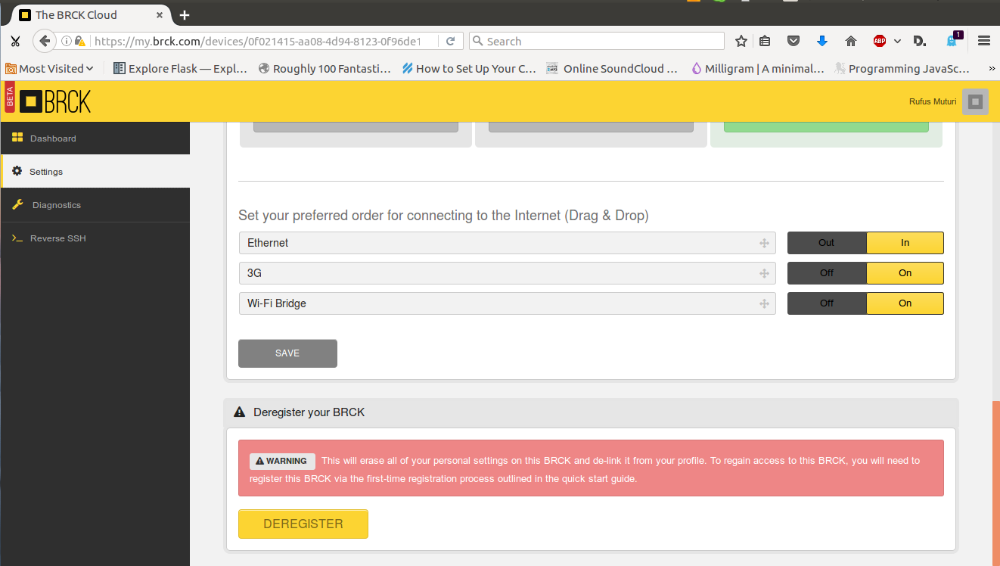Click the Adblock Plus icon
This screenshot has height=566, width=1000.
(x=879, y=41)
